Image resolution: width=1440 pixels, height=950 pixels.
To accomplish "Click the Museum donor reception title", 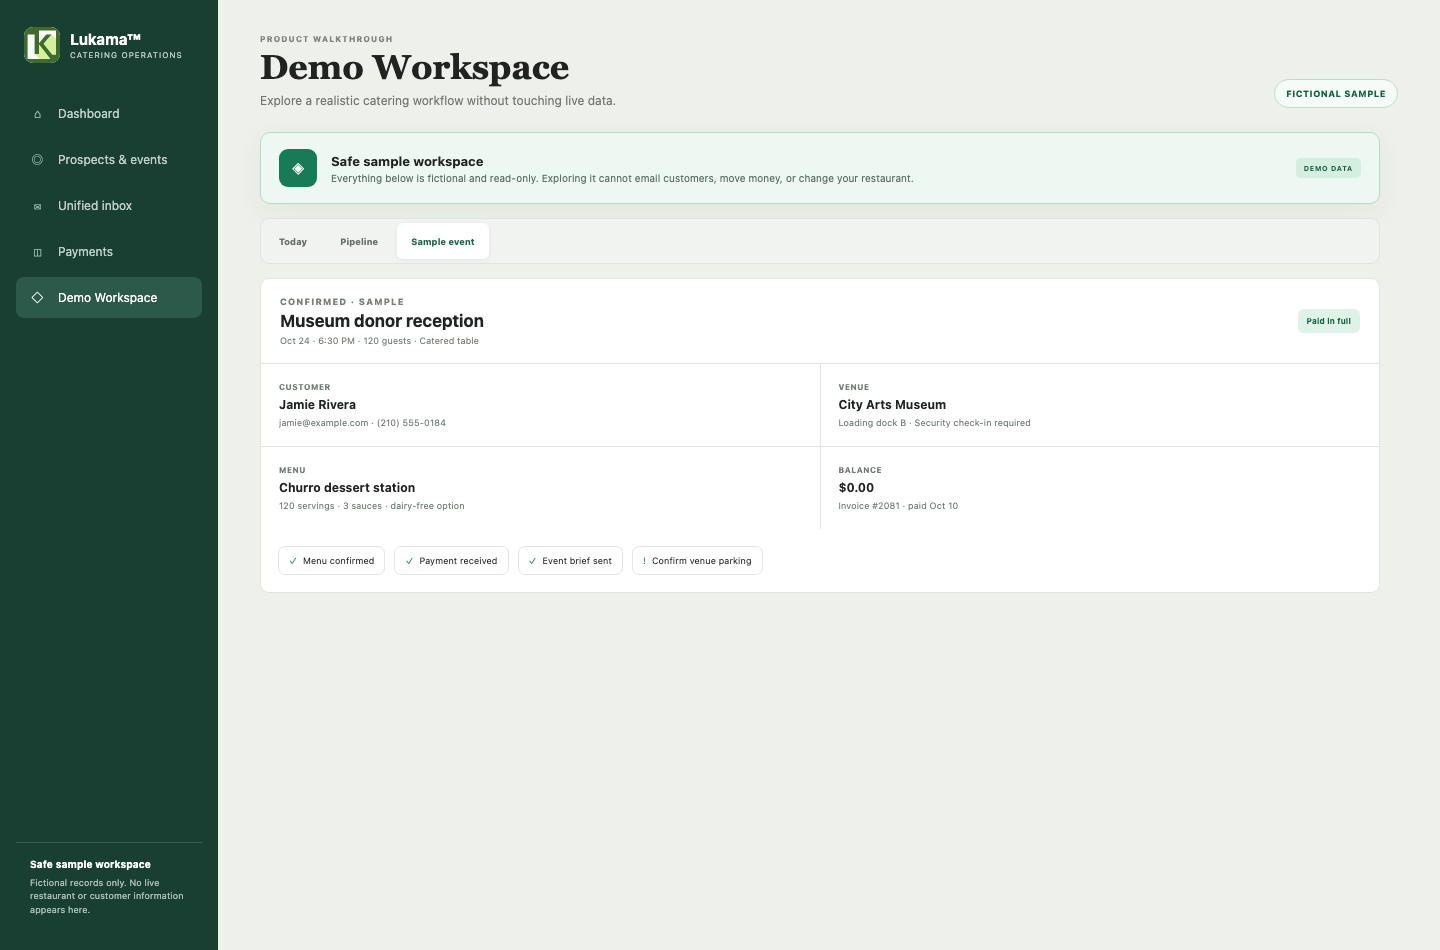I will tap(382, 321).
